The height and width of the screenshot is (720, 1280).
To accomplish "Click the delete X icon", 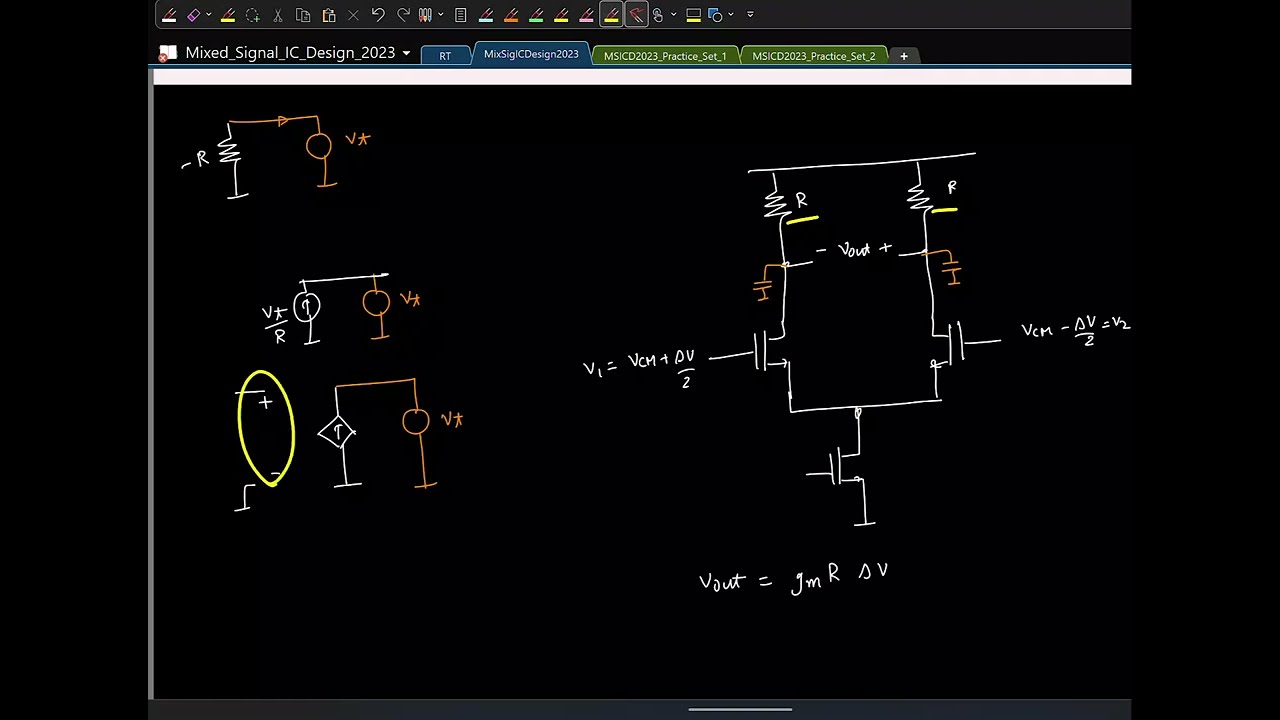I will (353, 15).
